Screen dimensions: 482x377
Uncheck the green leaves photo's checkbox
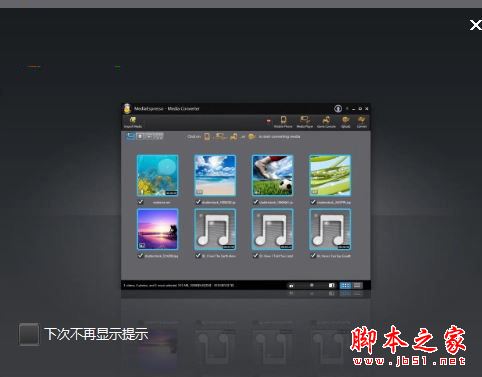tap(313, 202)
